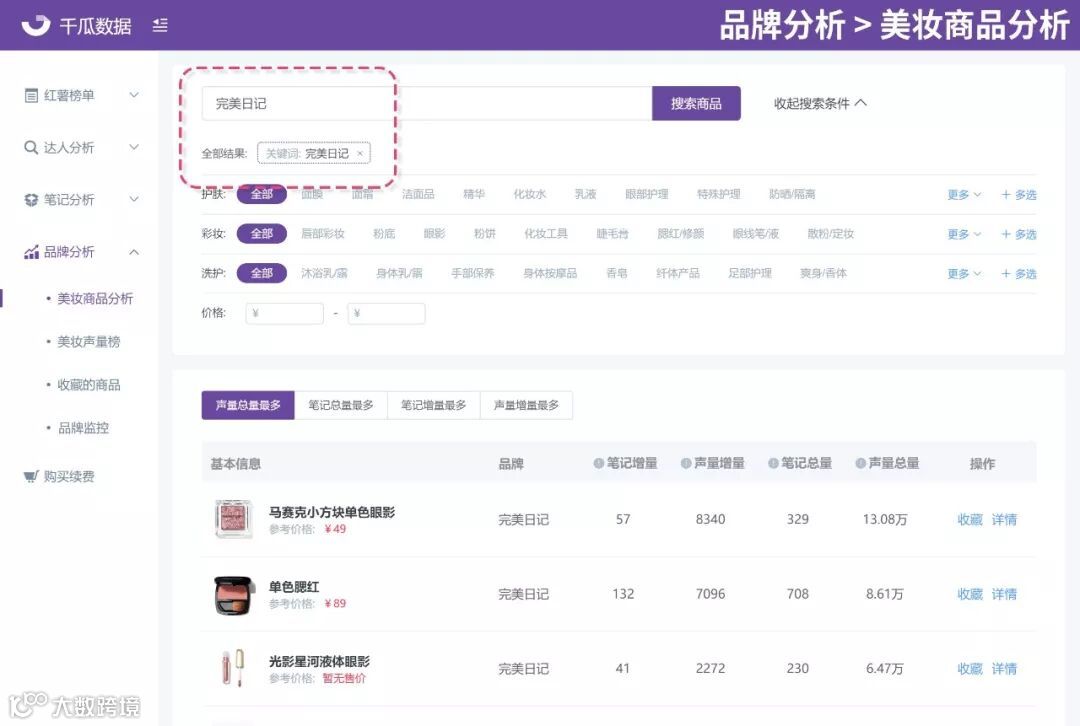This screenshot has width=1080, height=726.
Task: Click the 13.08万 声量总量 value
Action: click(884, 519)
